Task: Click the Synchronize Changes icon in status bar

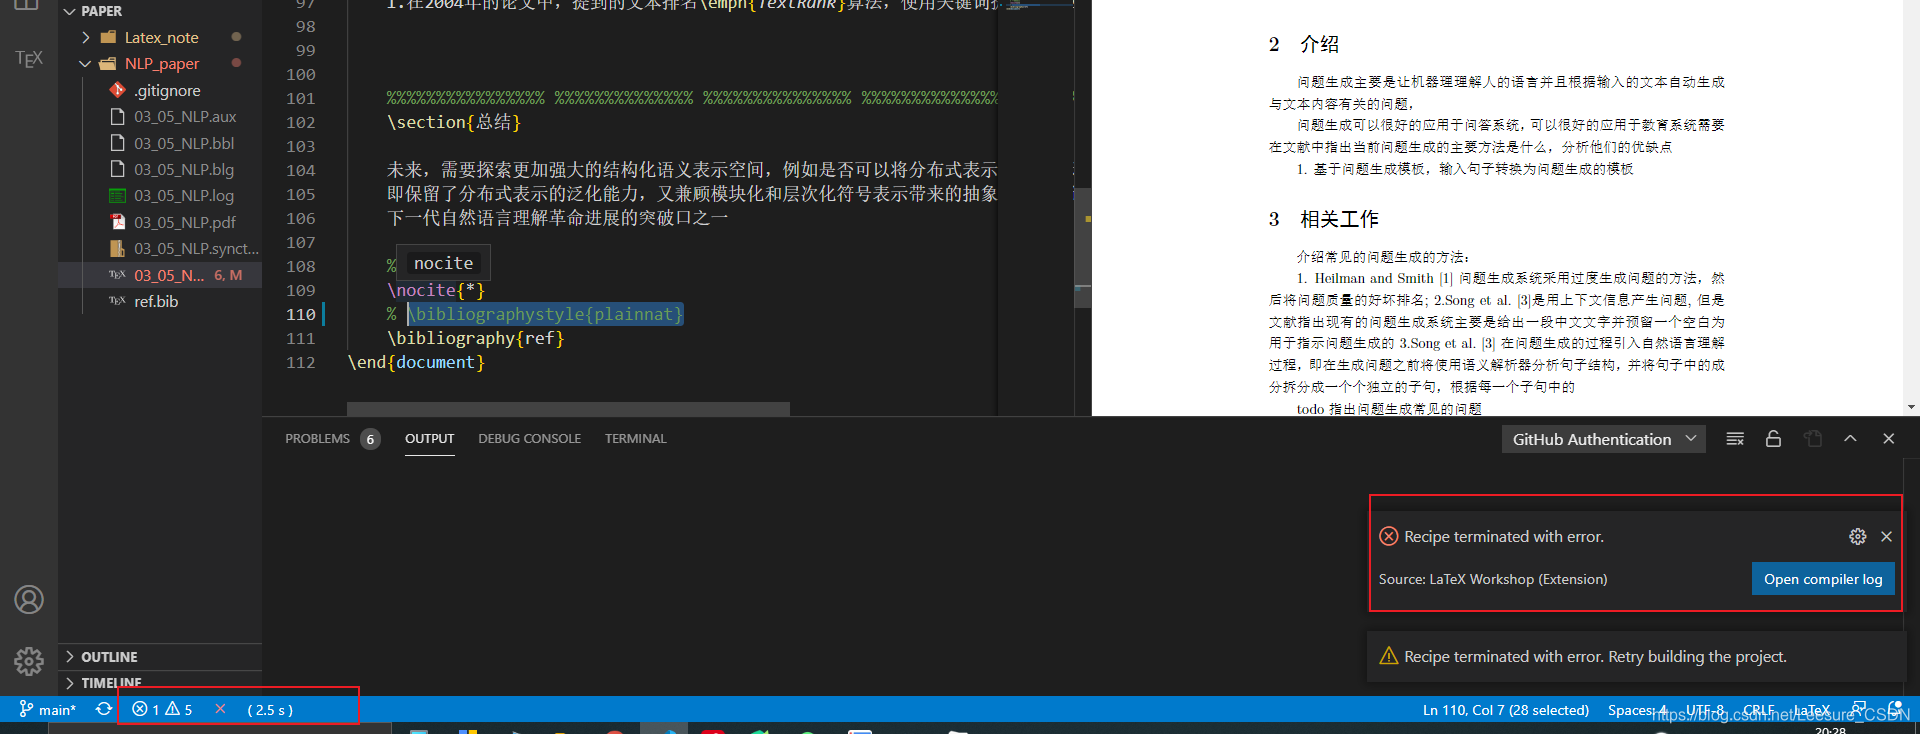Action: pos(104,709)
